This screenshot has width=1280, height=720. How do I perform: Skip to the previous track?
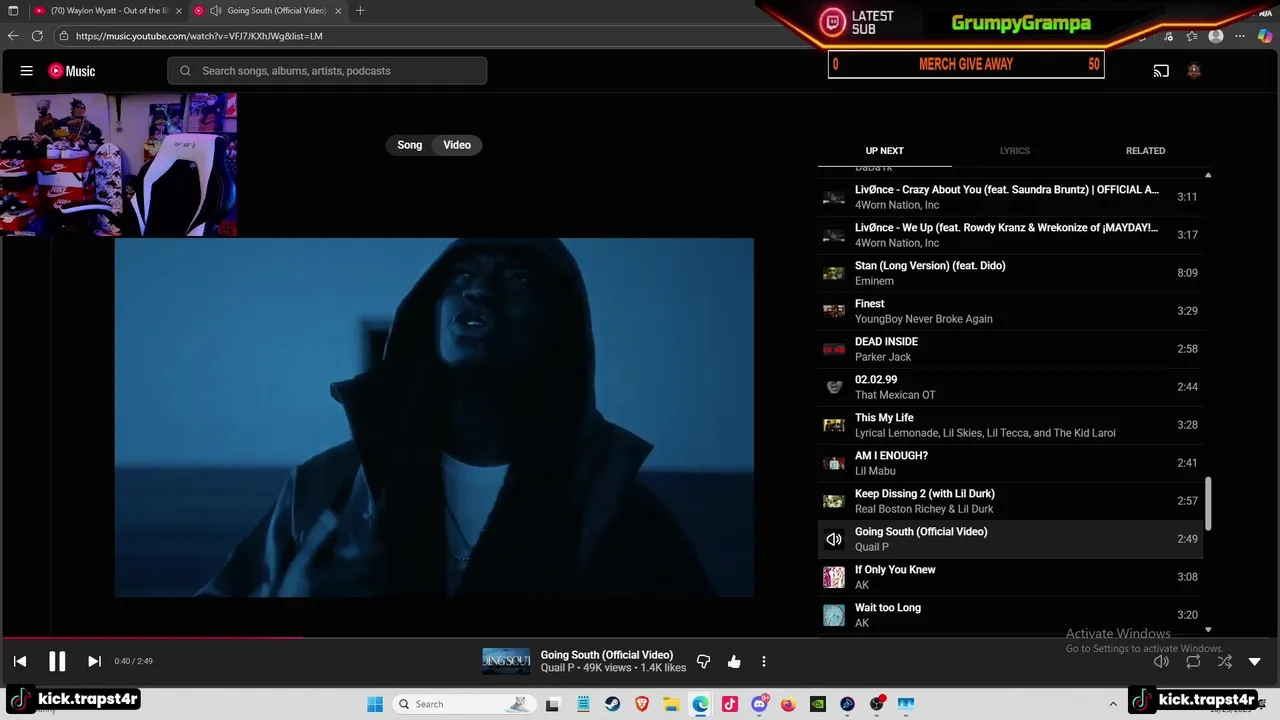[20, 661]
